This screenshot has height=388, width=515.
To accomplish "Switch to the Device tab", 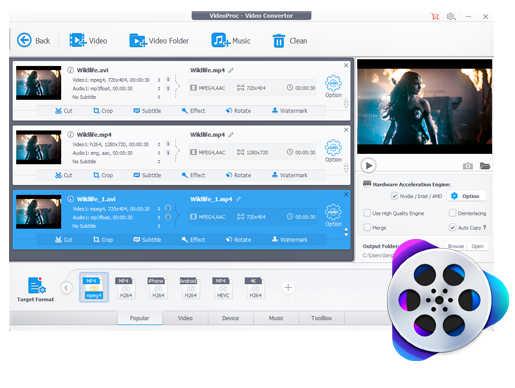I will pyautogui.click(x=230, y=318).
